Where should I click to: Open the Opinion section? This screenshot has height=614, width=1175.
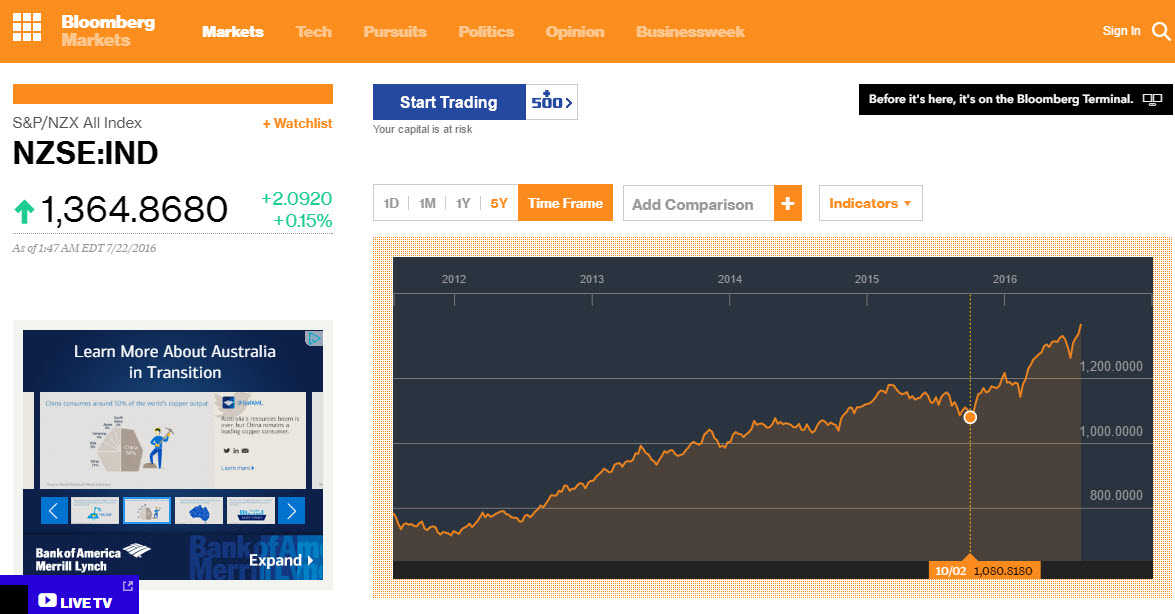coord(575,31)
